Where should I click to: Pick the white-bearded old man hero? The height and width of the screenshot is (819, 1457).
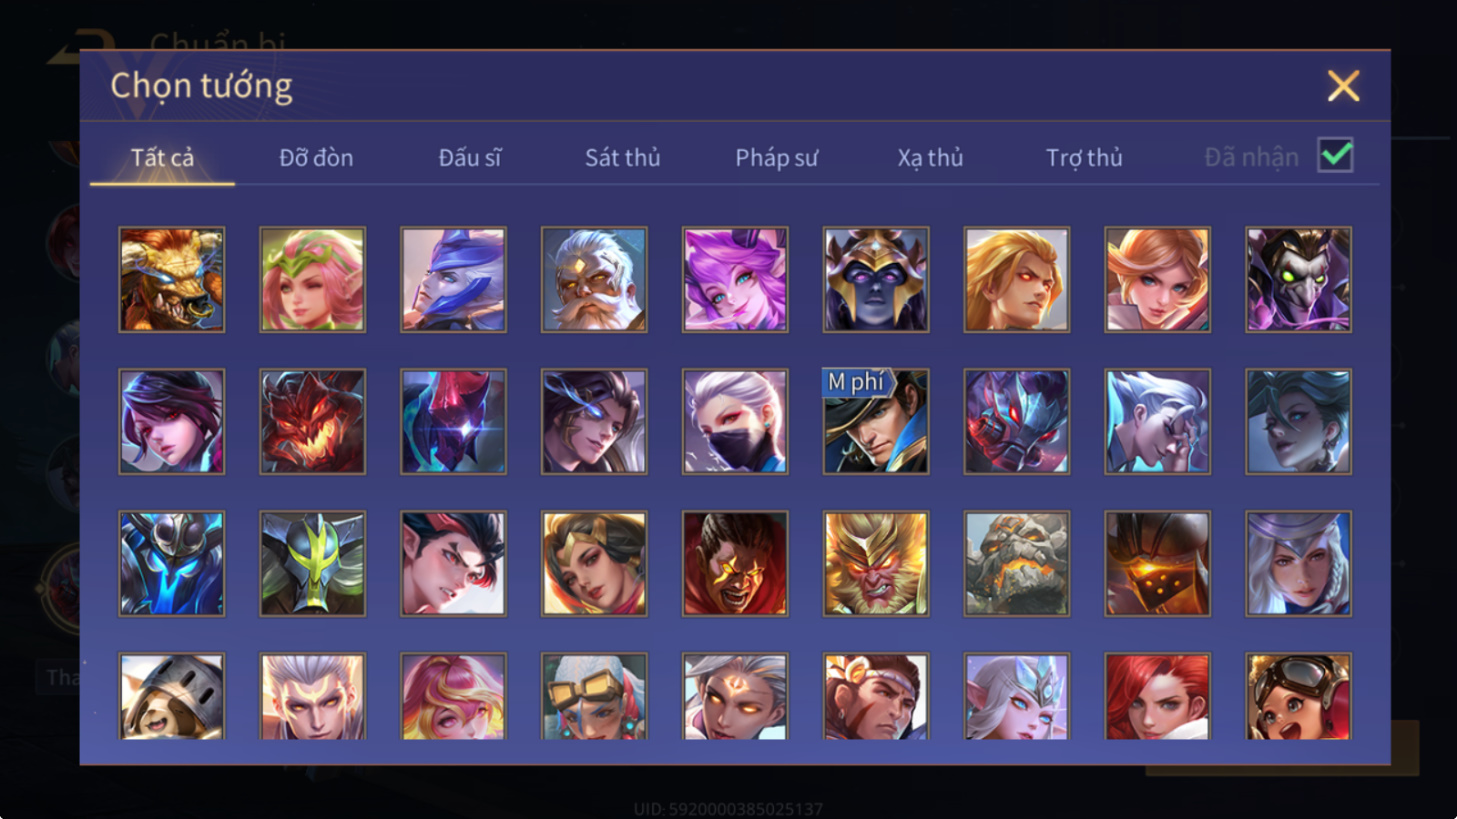click(594, 279)
